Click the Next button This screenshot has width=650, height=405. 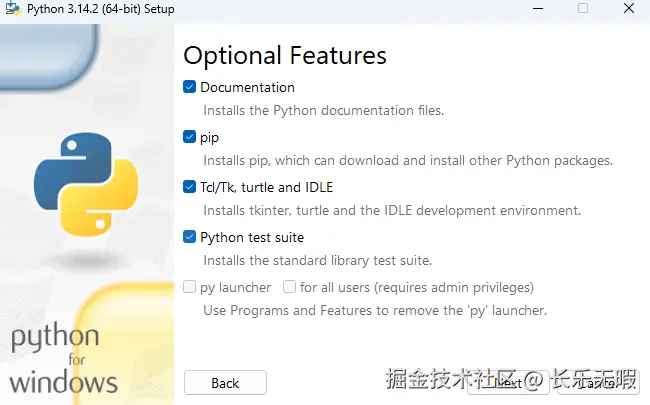508,383
